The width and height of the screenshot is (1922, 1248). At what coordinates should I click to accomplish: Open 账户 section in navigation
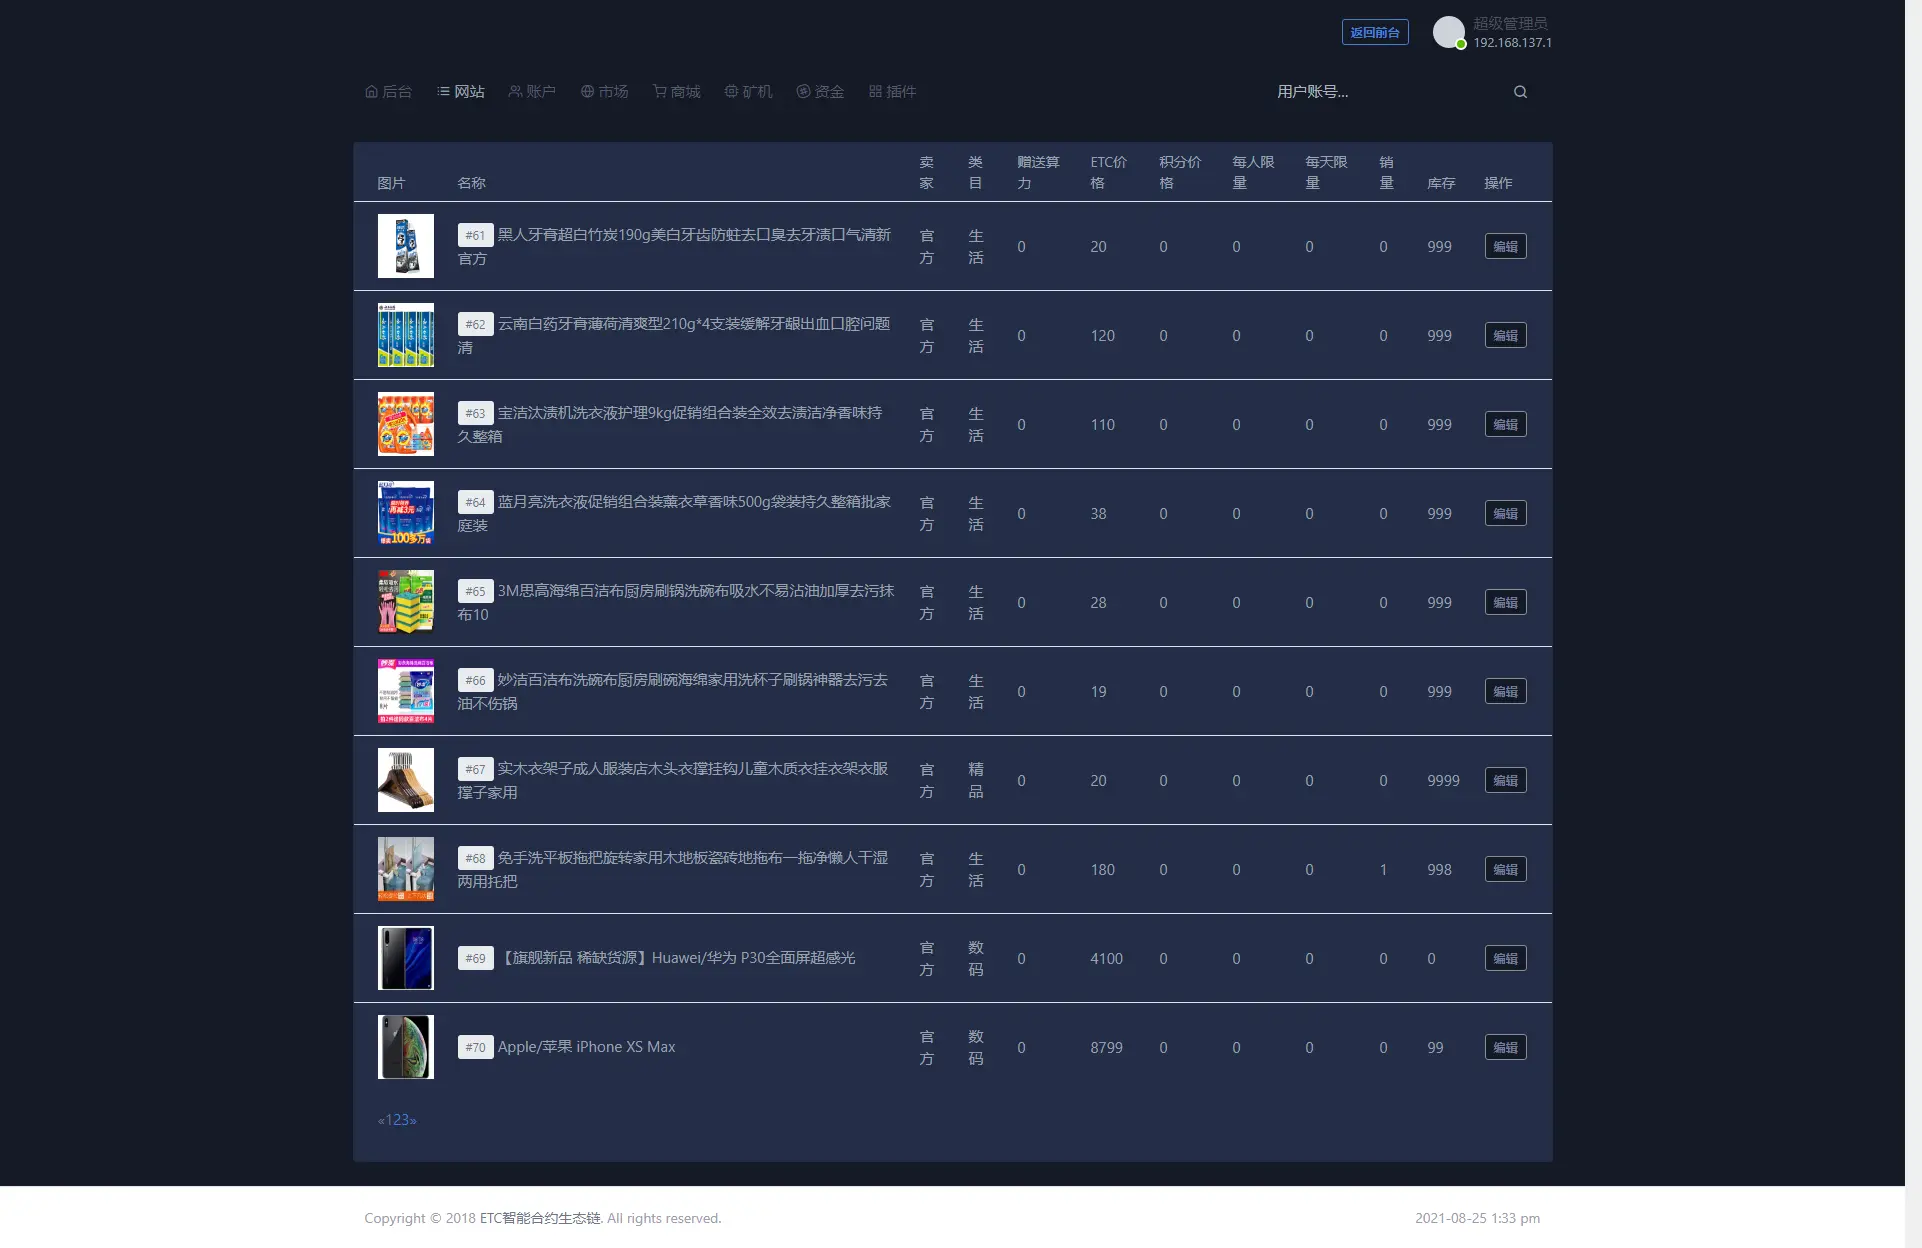click(x=532, y=91)
